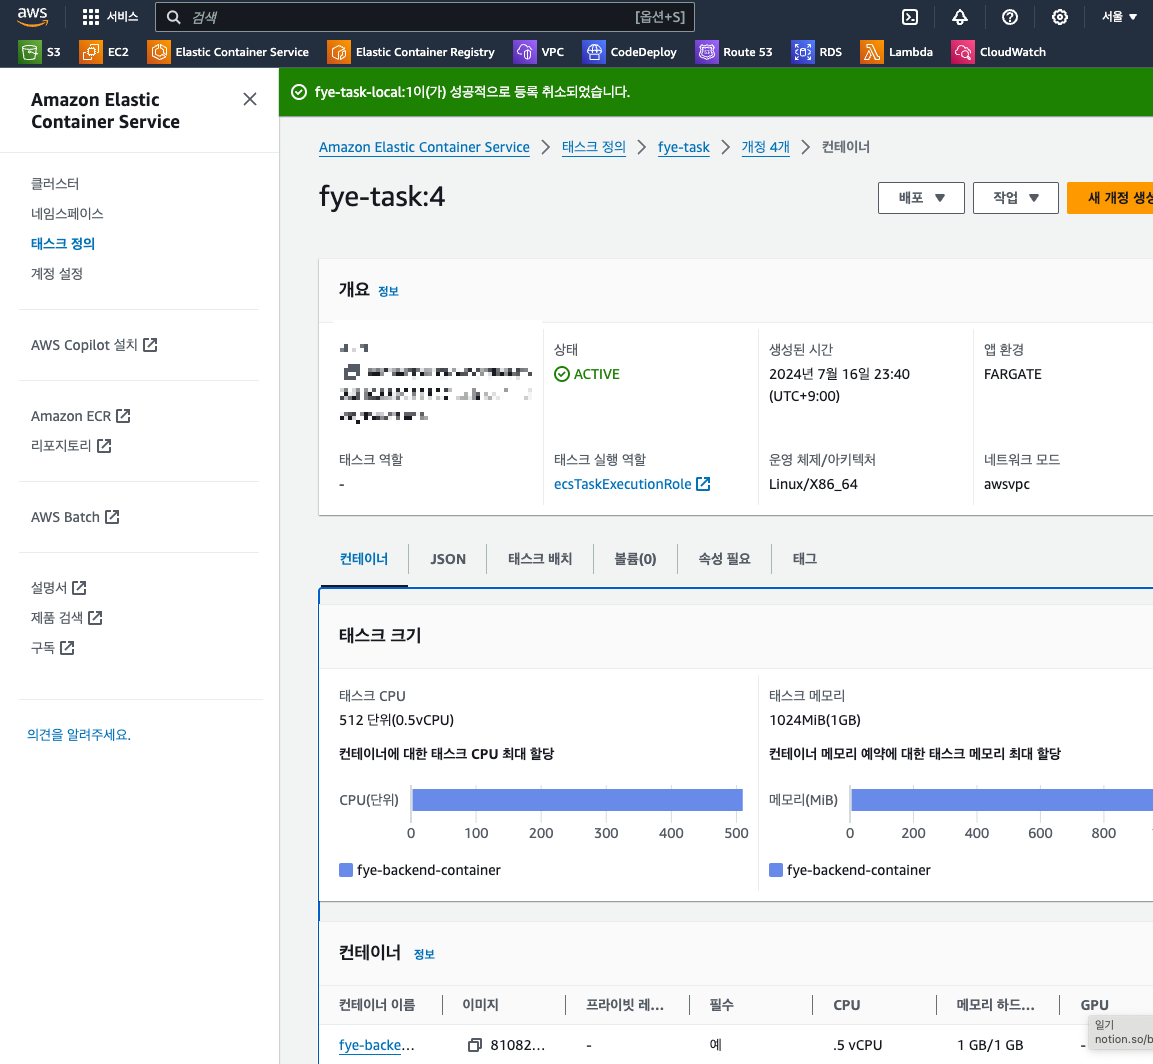Click the Elastic Container Service shortcut icon
1153x1064 pixels.
158,51
